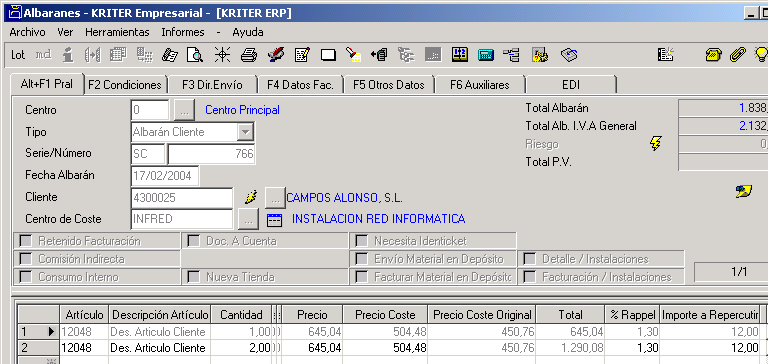Toggle Comisión Indirecta checkbox
The width and height of the screenshot is (768, 364).
[25, 259]
